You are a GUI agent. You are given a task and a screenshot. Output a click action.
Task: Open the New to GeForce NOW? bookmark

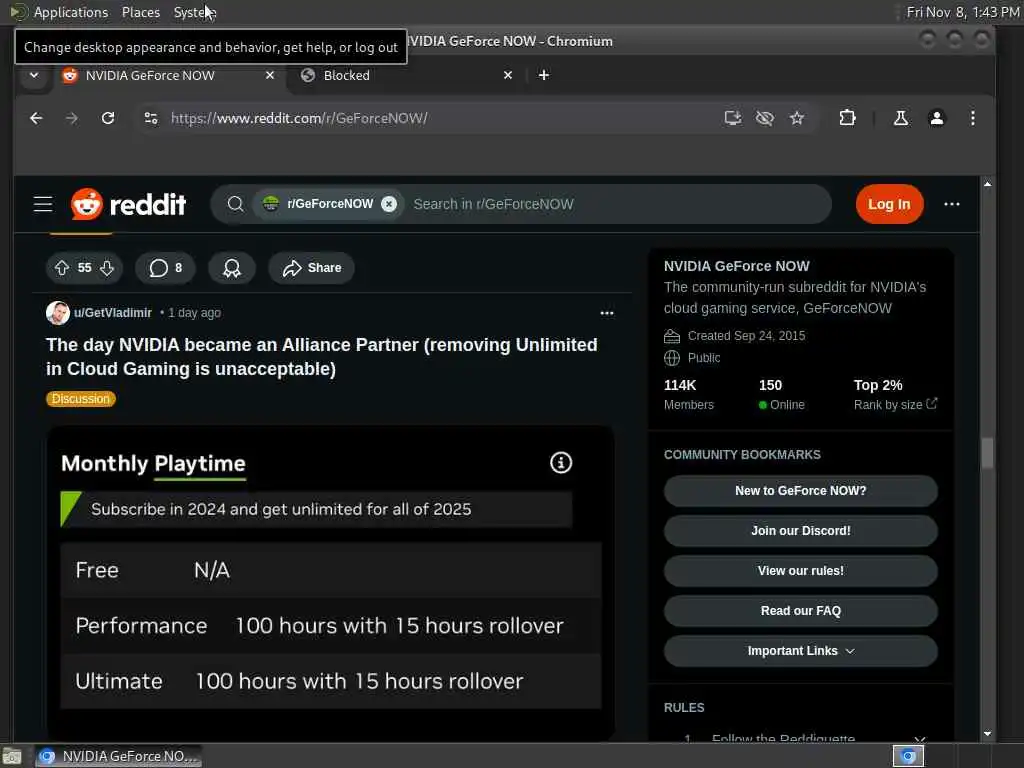(x=801, y=491)
